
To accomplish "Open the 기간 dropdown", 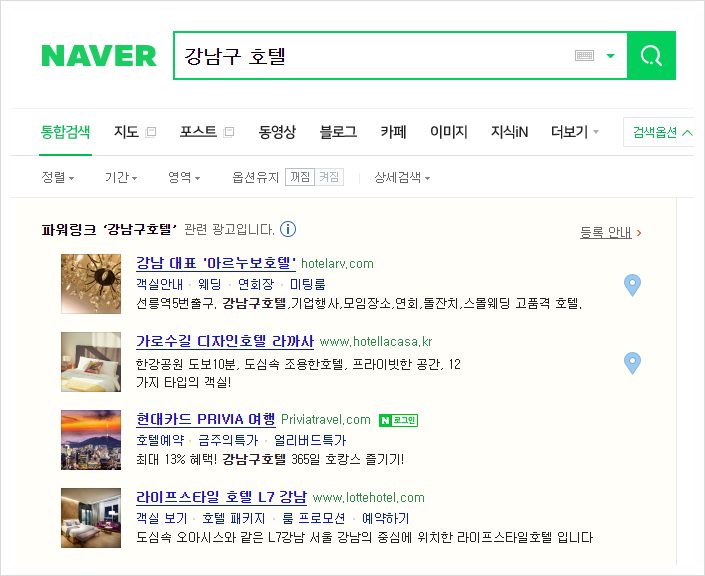I will (x=121, y=177).
